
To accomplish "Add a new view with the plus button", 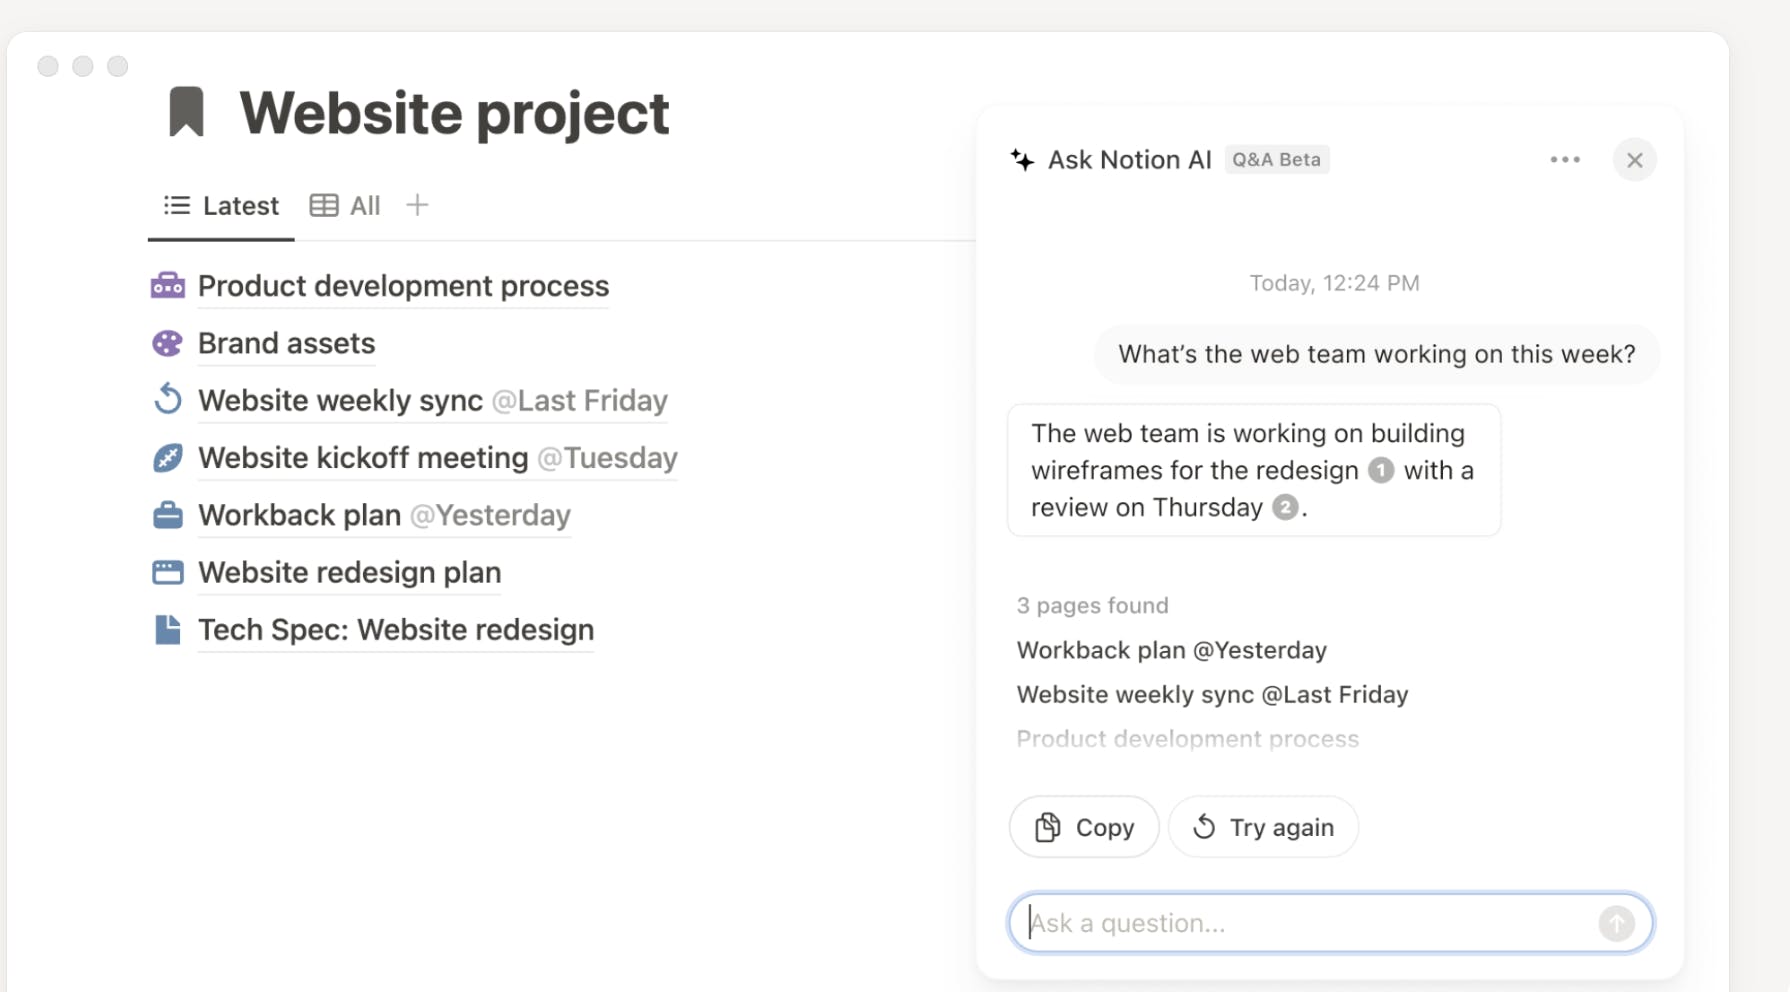I will (417, 205).
